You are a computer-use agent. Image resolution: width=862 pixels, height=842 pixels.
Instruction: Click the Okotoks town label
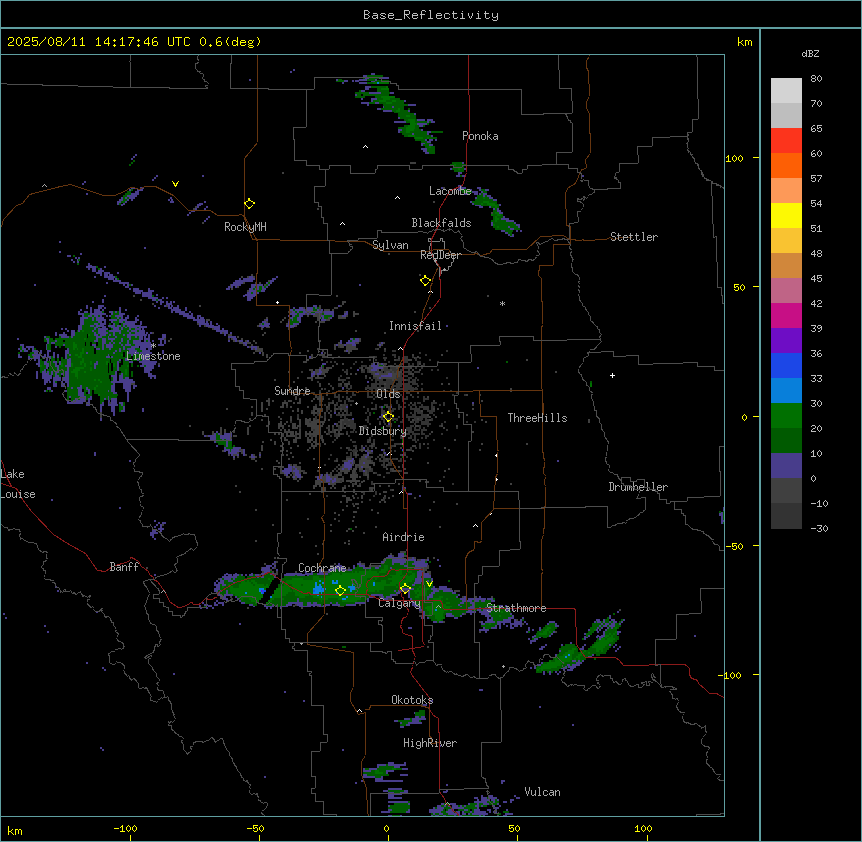[x=412, y=700]
